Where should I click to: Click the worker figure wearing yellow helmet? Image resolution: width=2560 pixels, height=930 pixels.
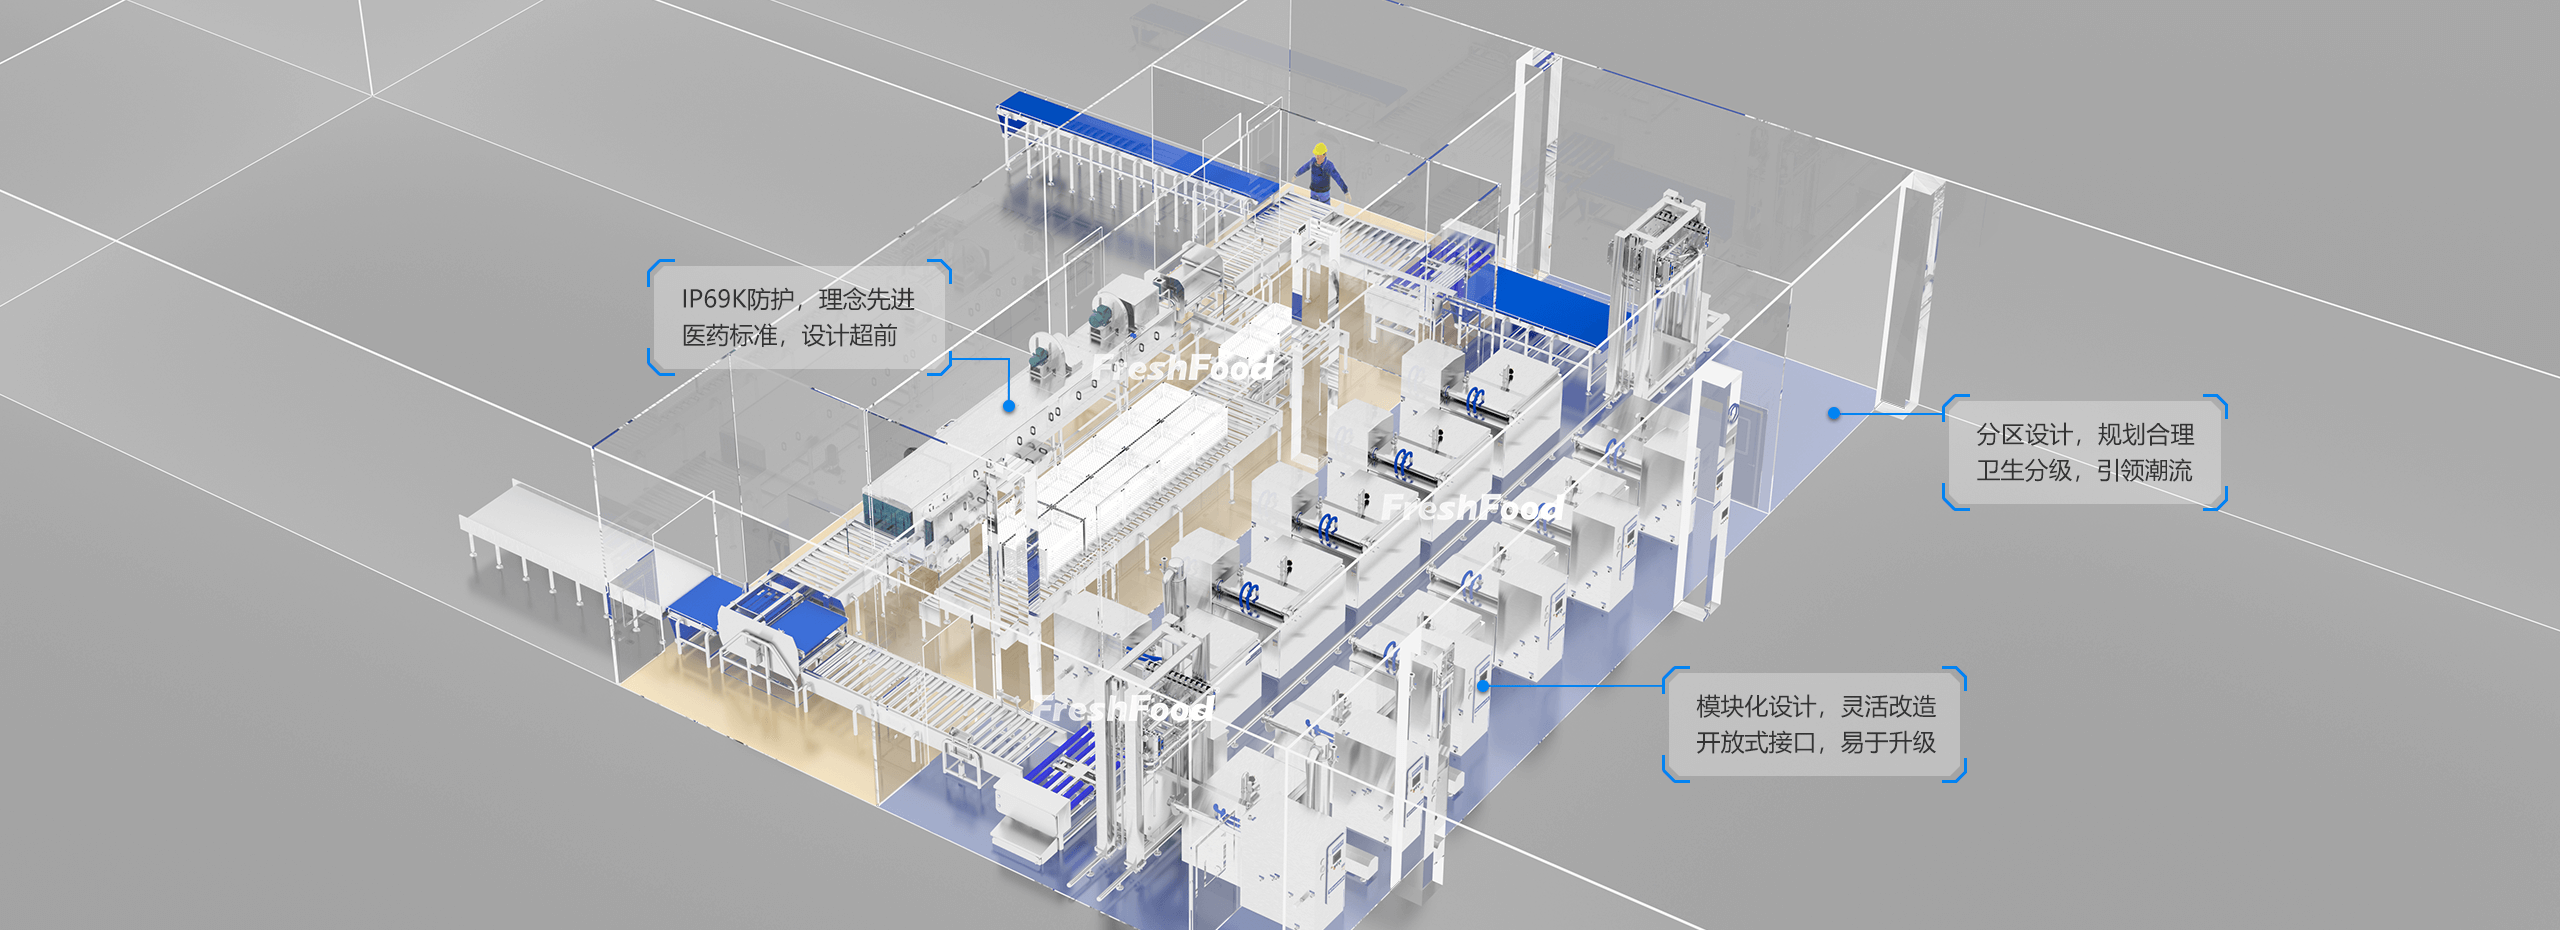point(1322,173)
